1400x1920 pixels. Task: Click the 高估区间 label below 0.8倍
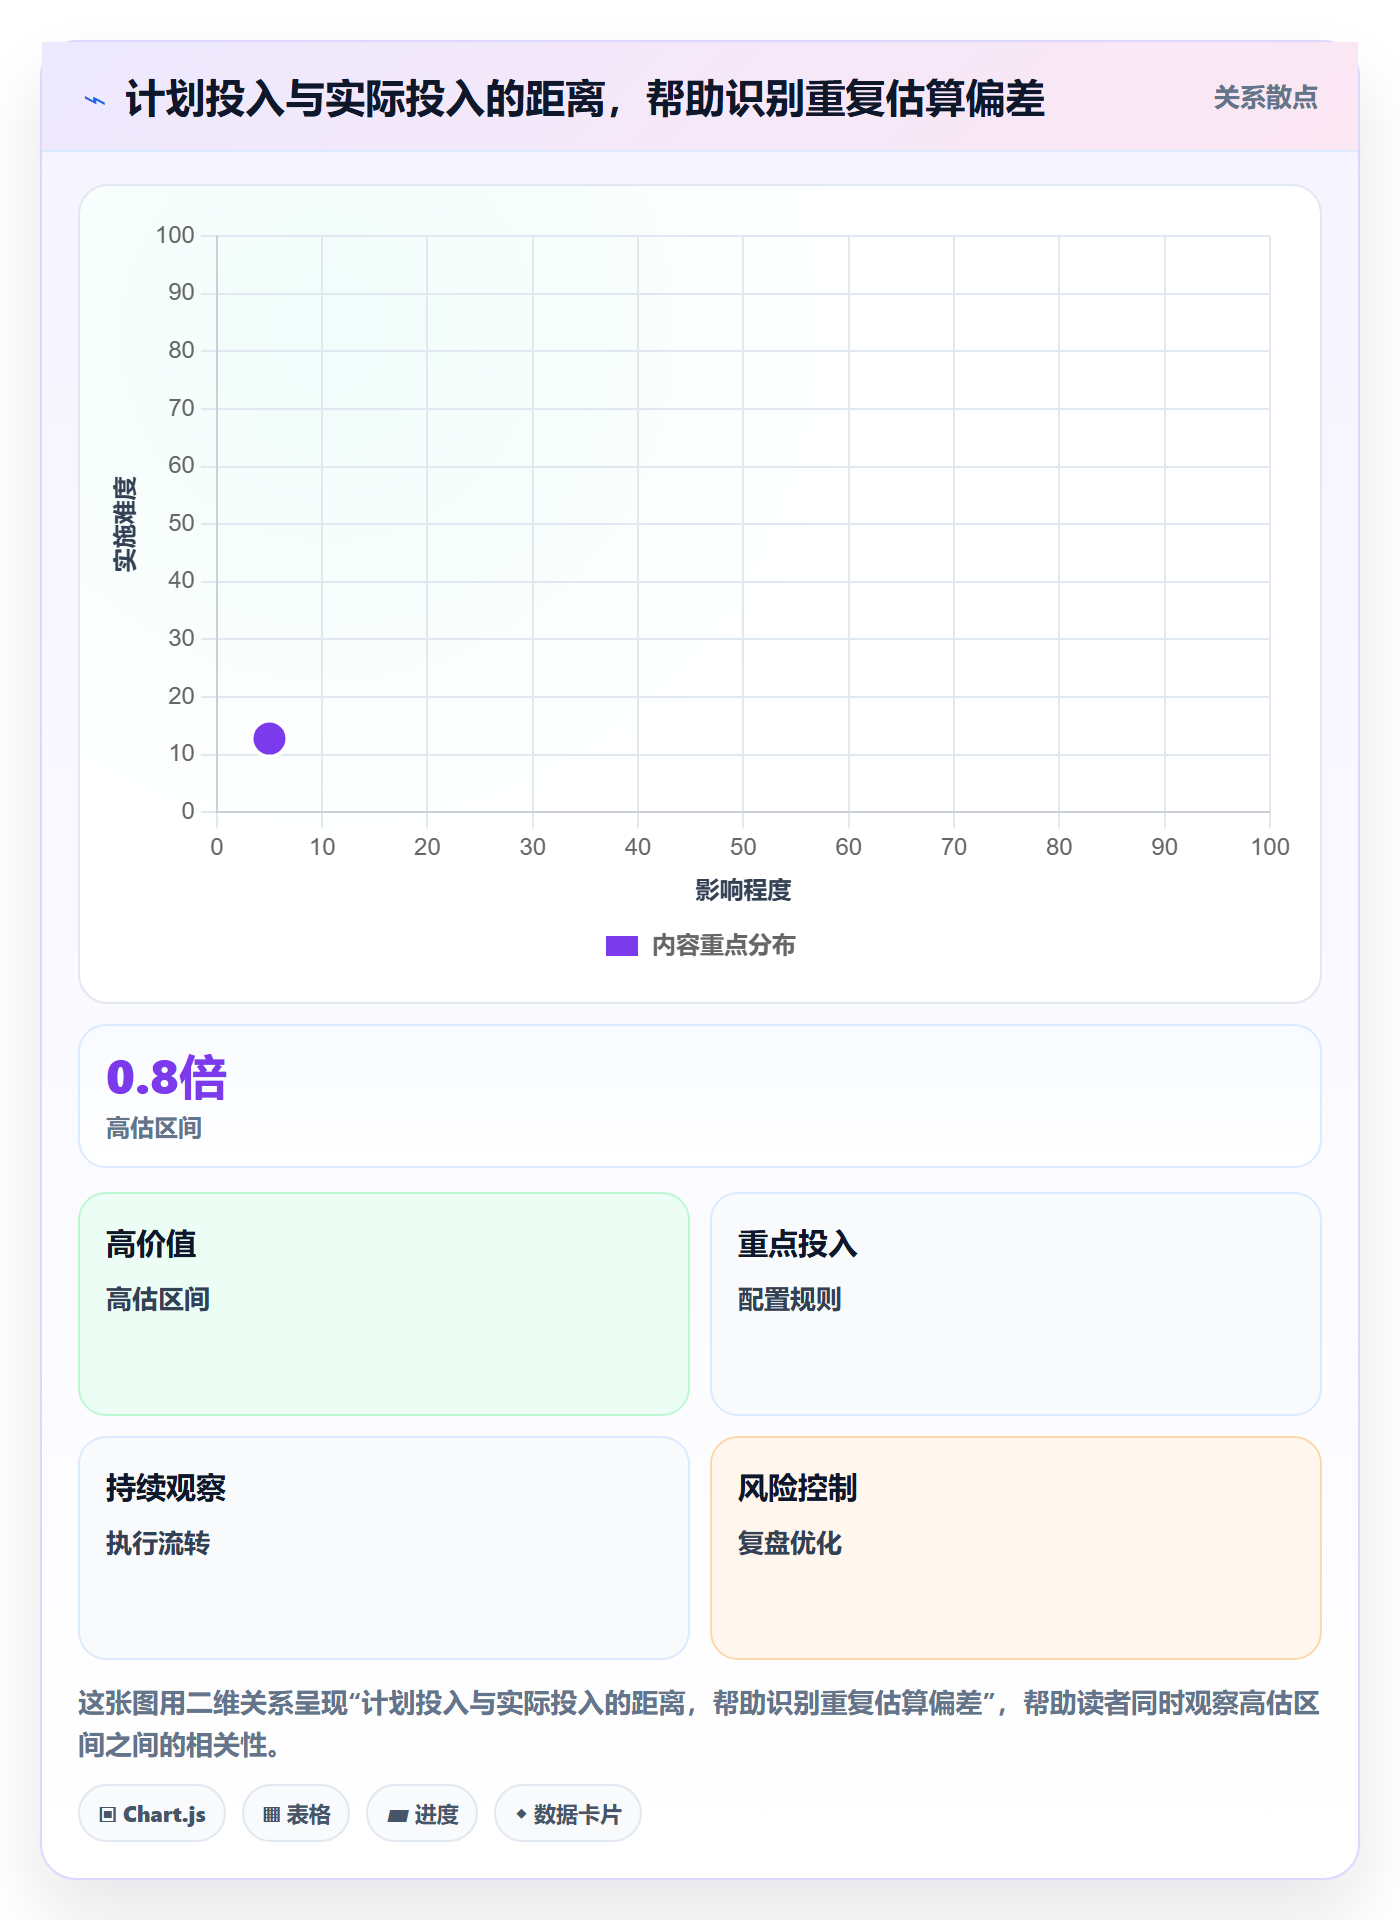[154, 1129]
